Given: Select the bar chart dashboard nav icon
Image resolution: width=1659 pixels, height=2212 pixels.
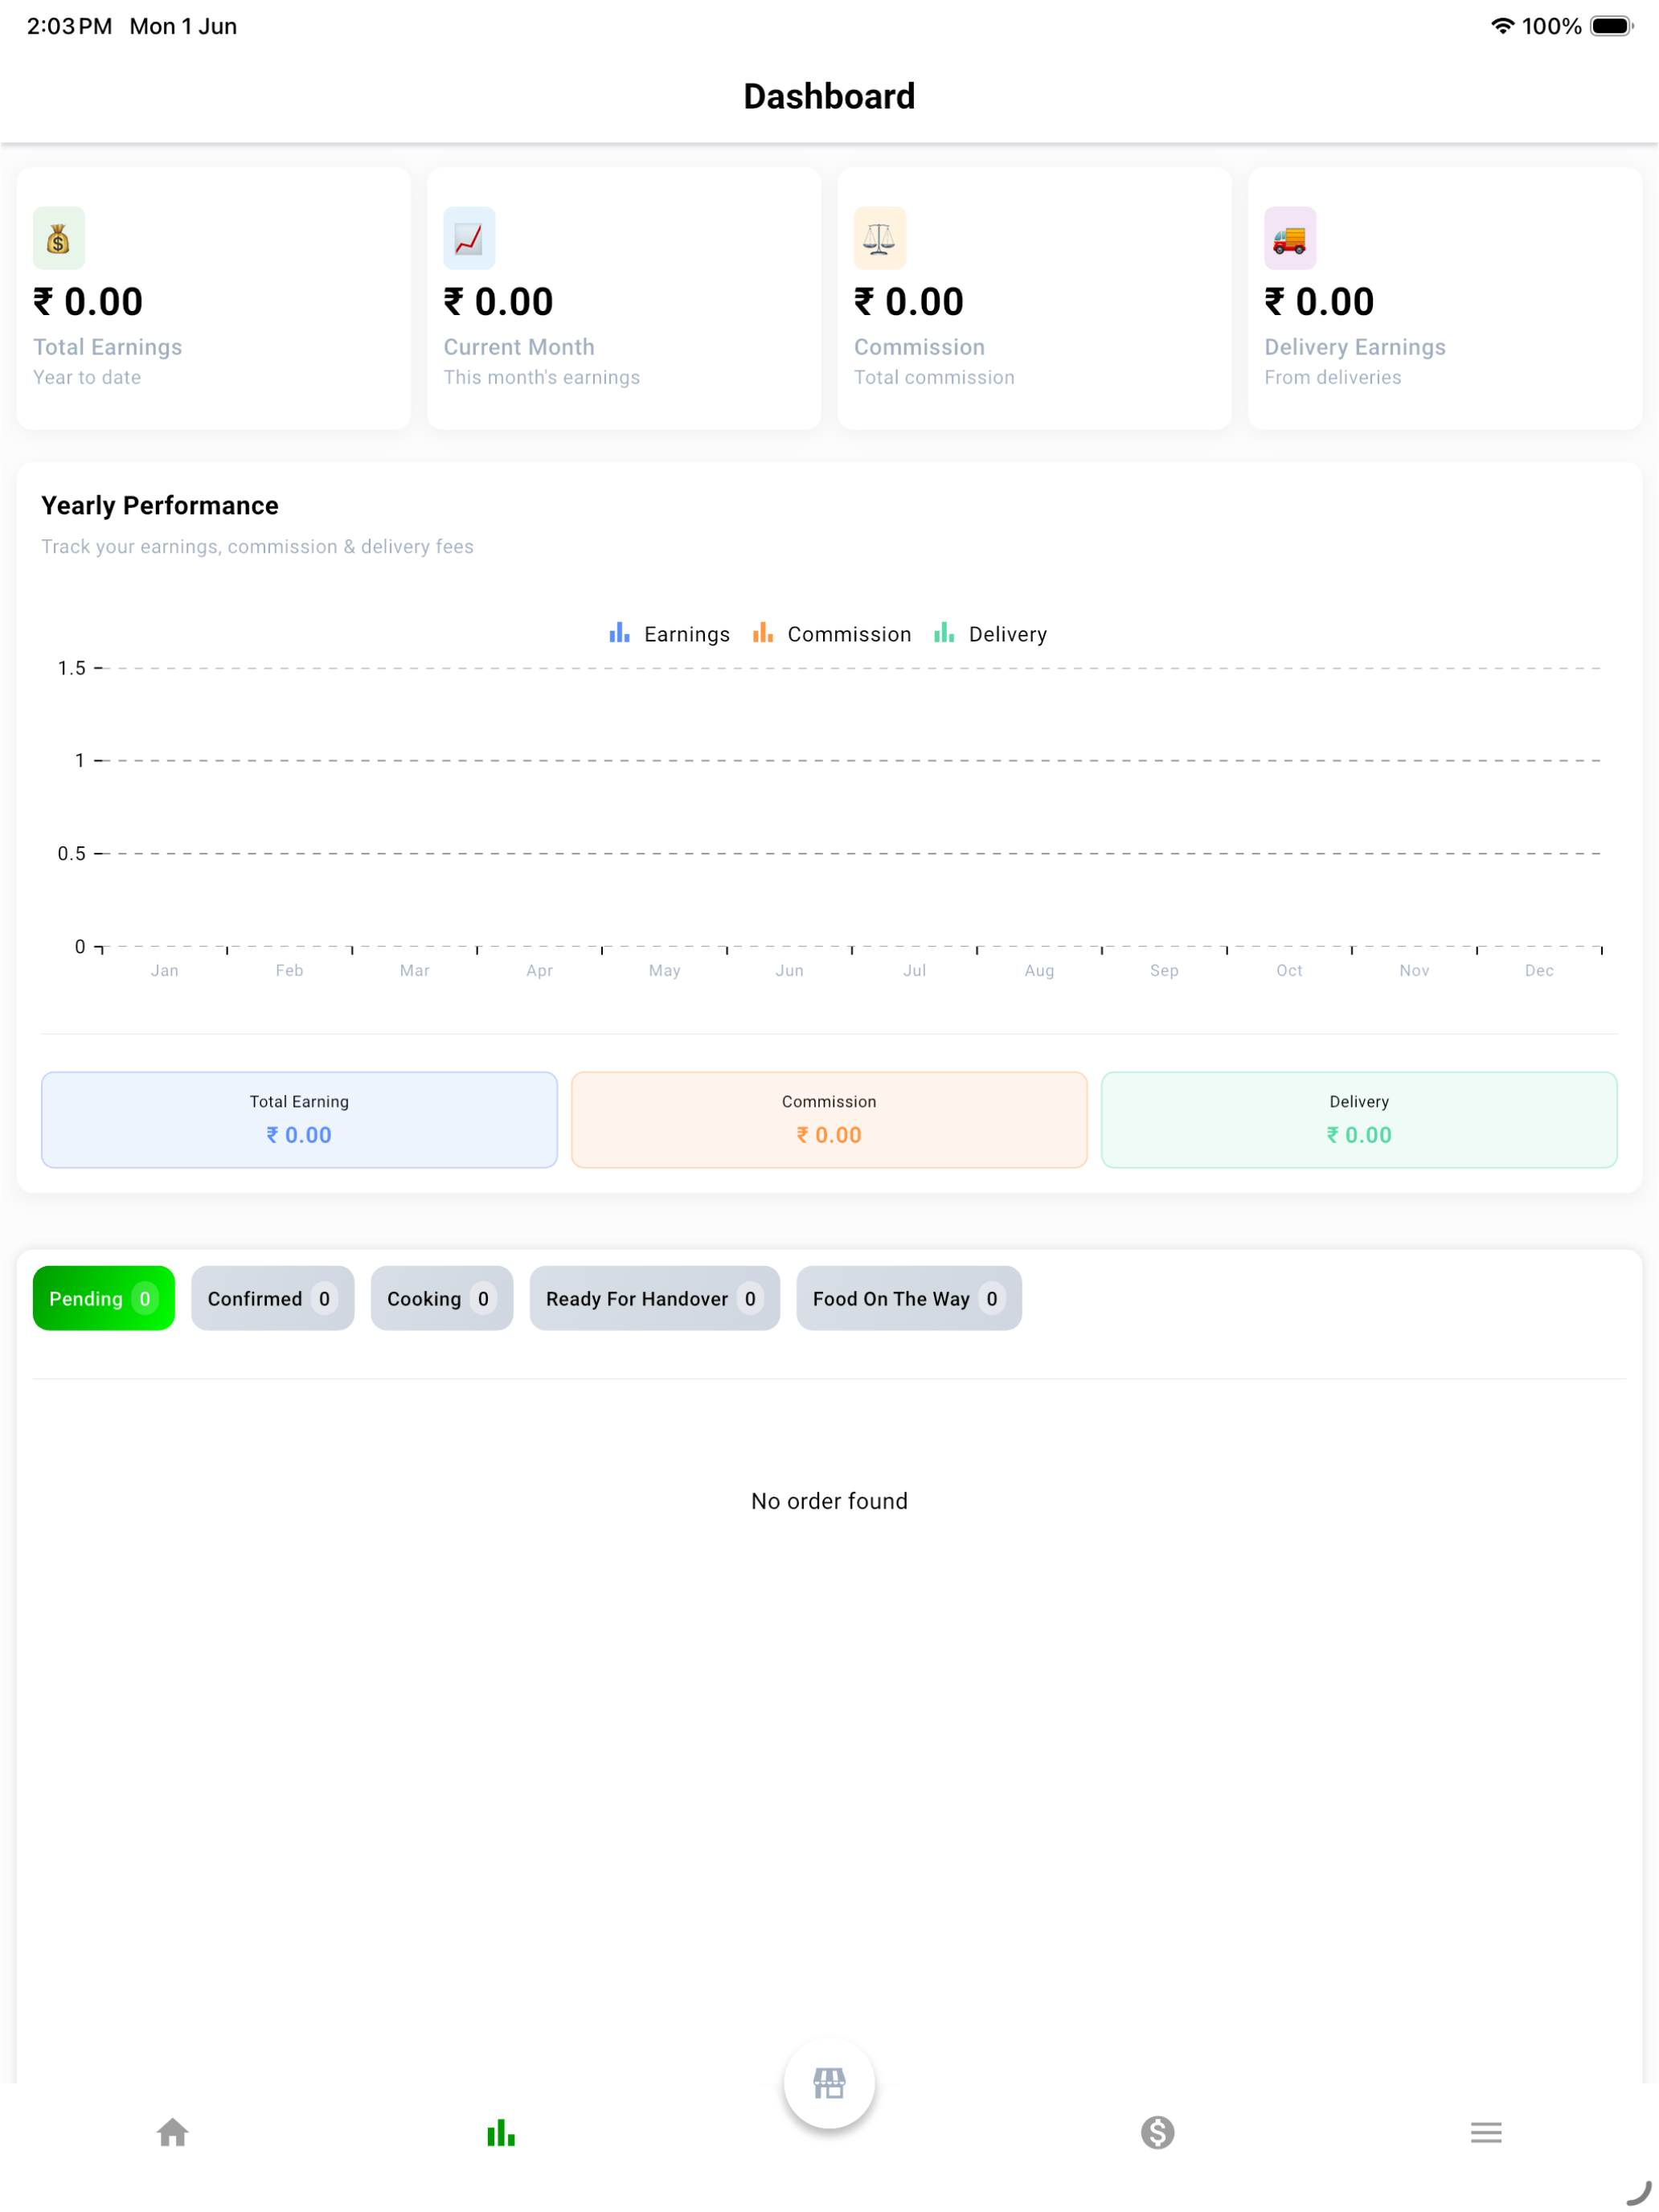Looking at the screenshot, I should (501, 2132).
